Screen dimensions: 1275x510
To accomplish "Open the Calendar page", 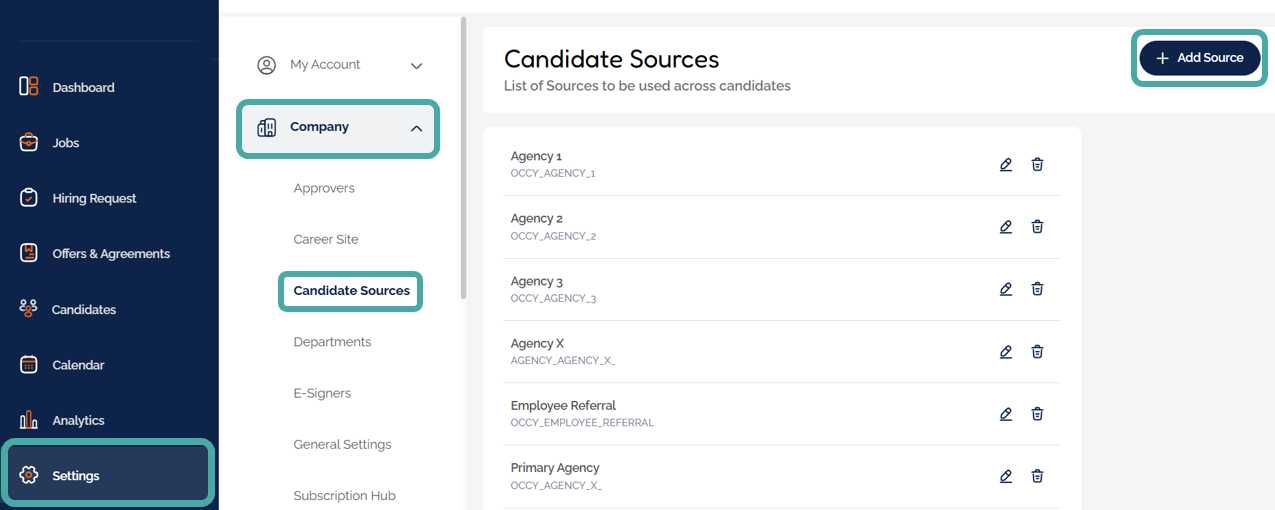I will (x=78, y=365).
